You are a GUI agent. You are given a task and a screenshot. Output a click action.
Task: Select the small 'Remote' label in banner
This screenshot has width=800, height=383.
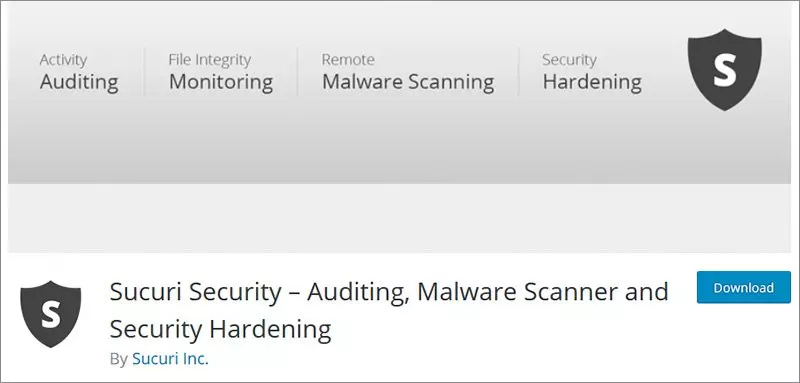tap(348, 60)
